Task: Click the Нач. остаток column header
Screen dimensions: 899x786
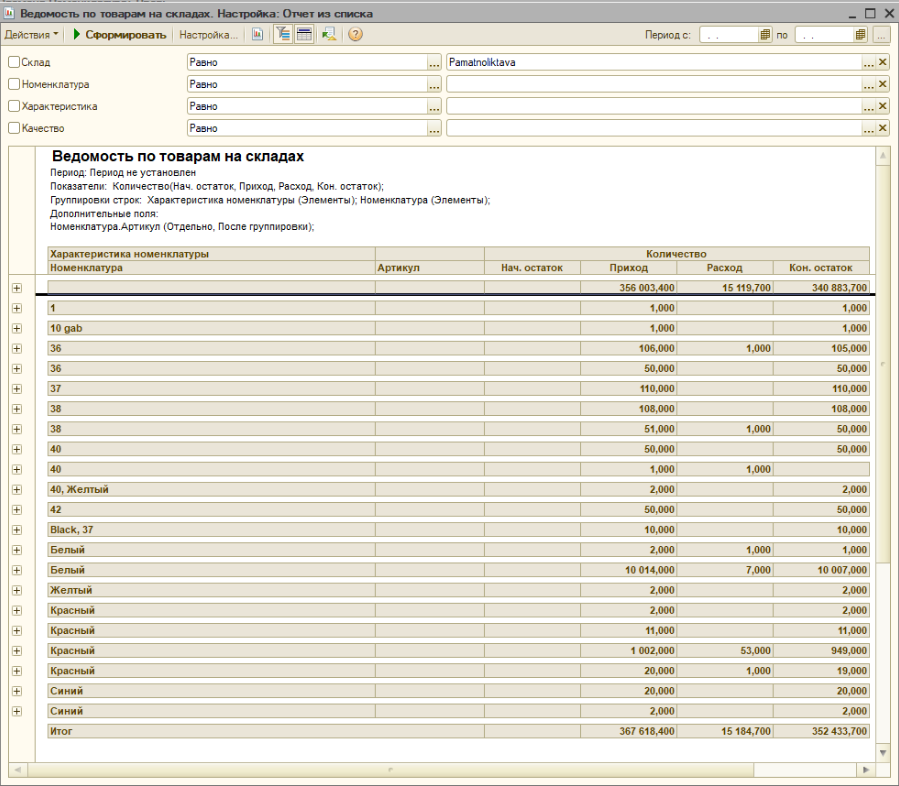Action: click(x=532, y=268)
